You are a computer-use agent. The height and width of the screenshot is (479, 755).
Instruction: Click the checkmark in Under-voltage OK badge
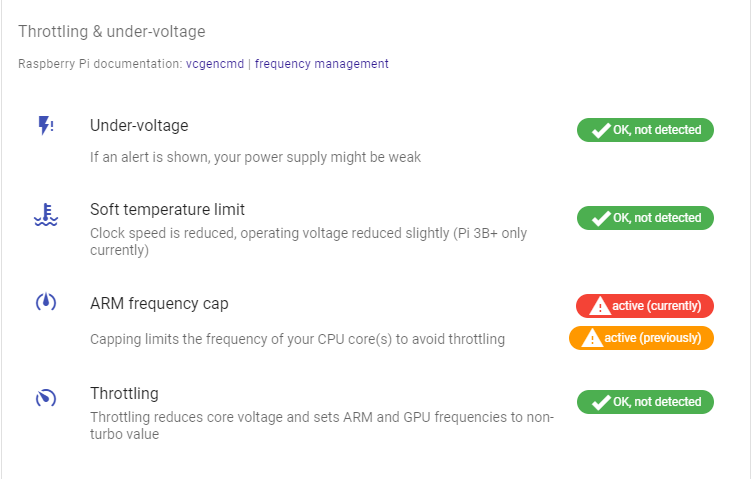pos(601,130)
